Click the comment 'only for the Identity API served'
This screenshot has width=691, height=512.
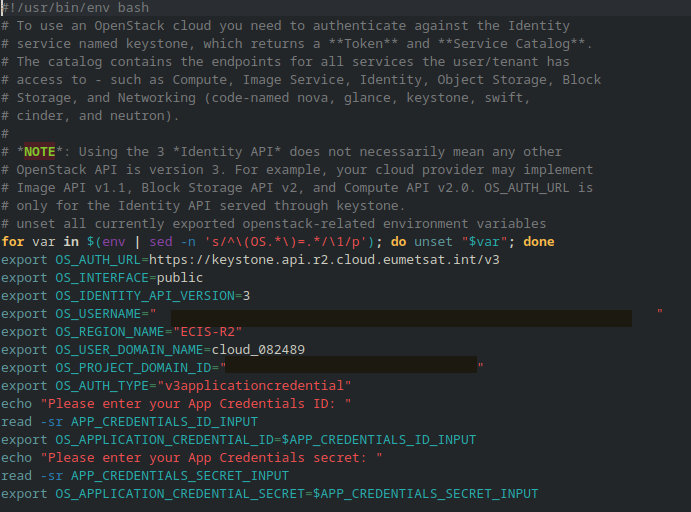click(203, 206)
